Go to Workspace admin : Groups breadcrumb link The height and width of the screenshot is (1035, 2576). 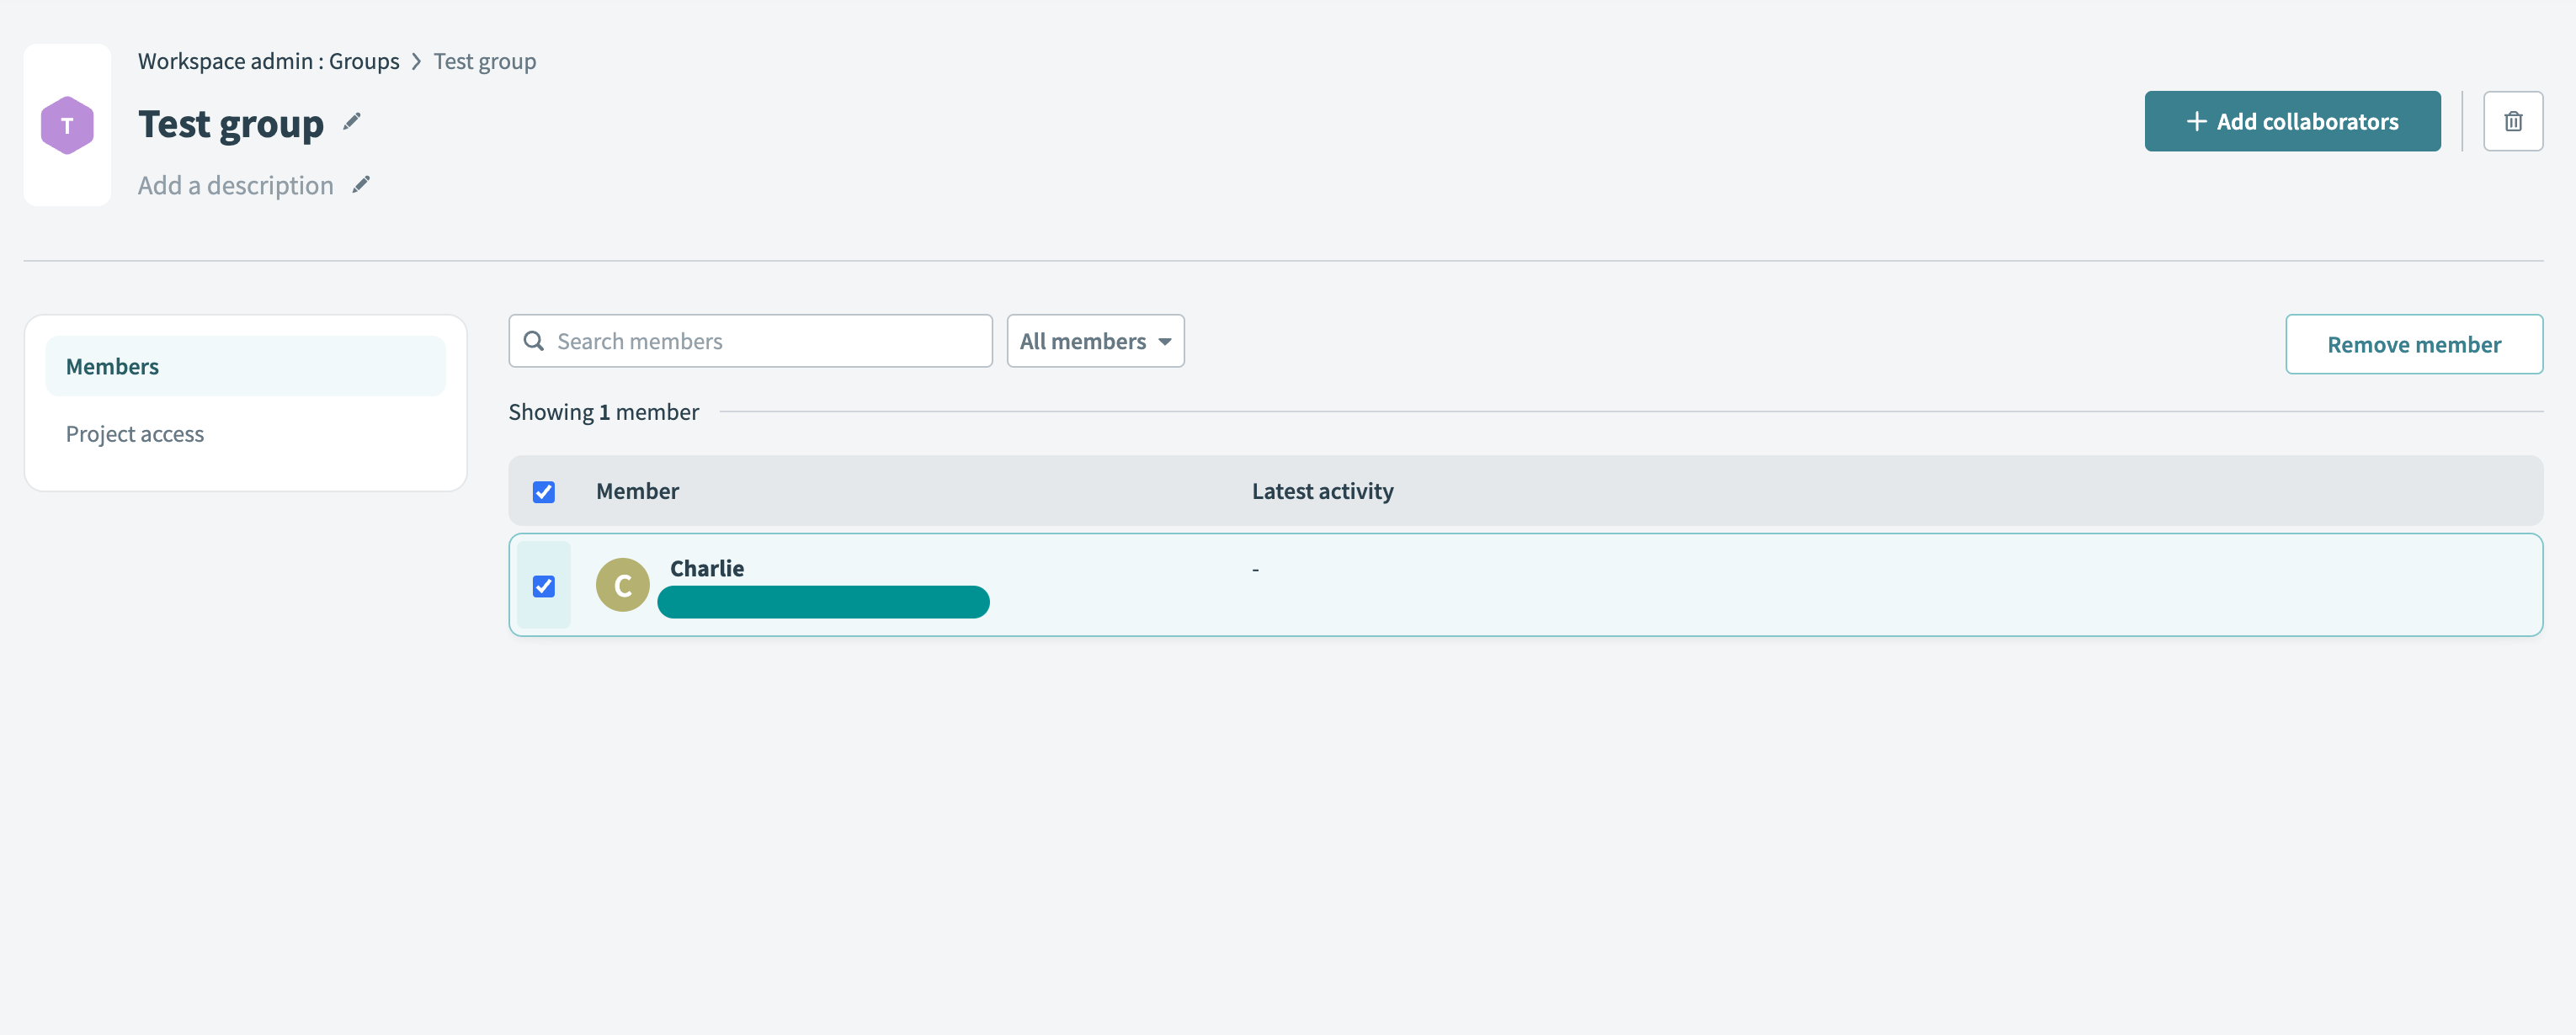pyautogui.click(x=268, y=62)
